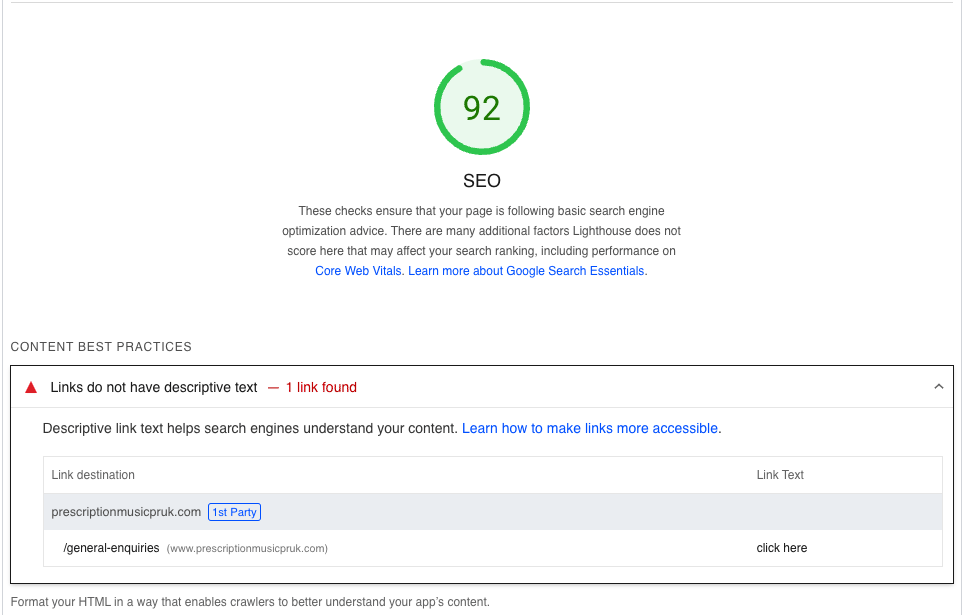Open the Core Web Vitals link

coord(358,271)
